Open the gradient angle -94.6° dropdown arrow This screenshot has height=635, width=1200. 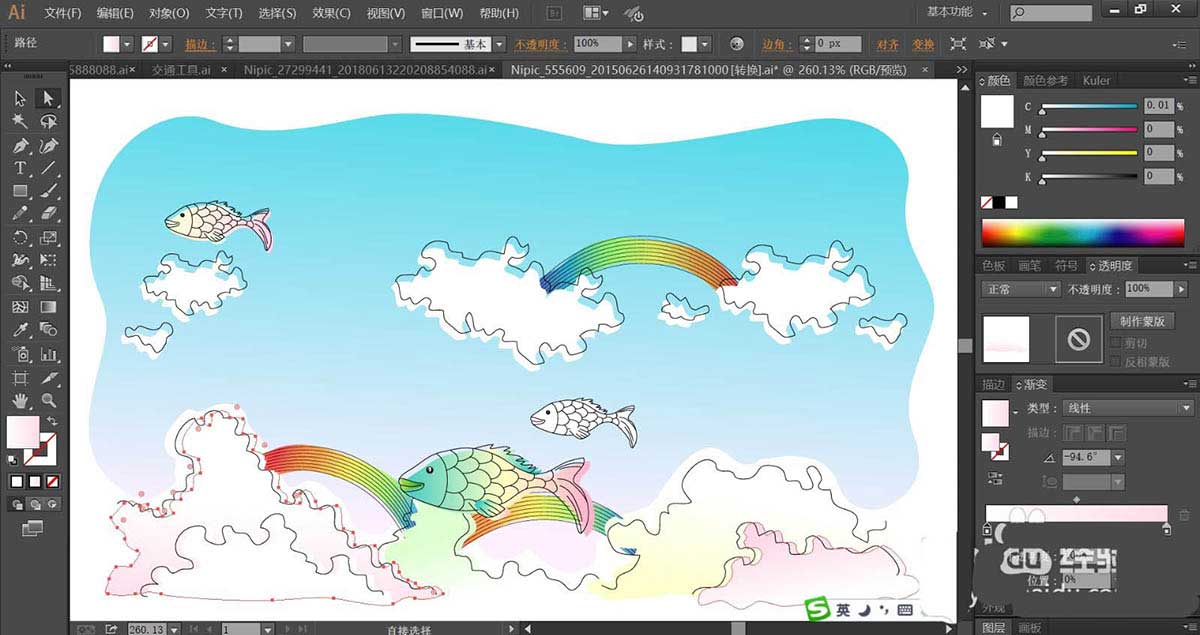point(1118,457)
